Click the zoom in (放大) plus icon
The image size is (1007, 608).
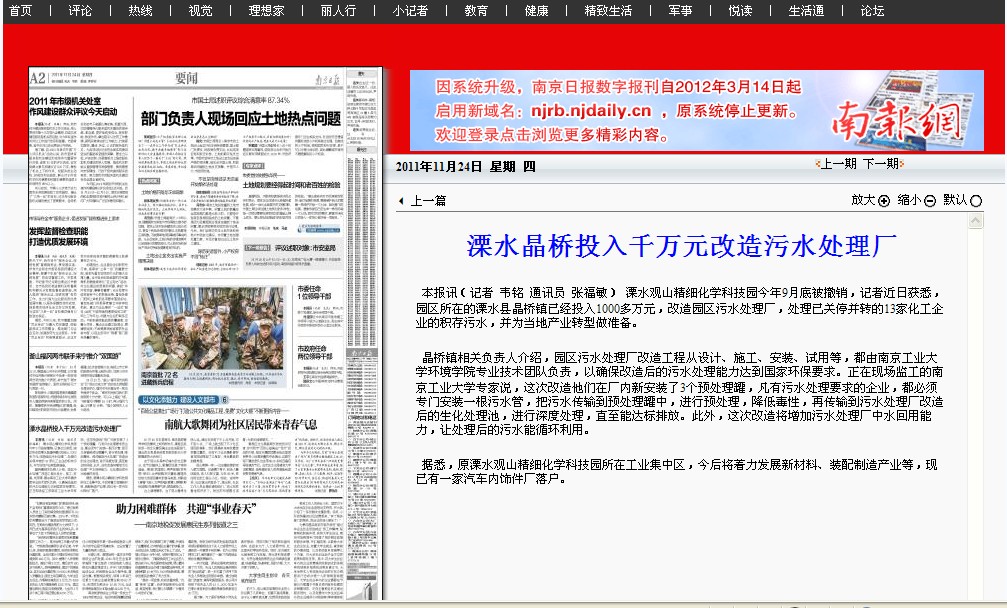[x=884, y=201]
